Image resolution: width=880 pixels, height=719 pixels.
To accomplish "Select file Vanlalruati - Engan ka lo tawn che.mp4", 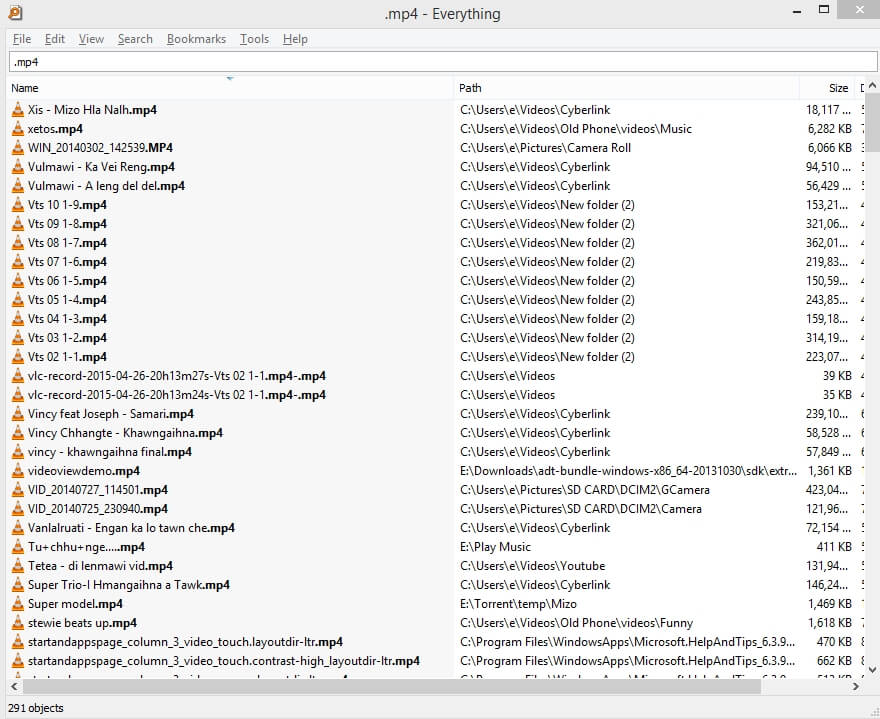I will [131, 528].
